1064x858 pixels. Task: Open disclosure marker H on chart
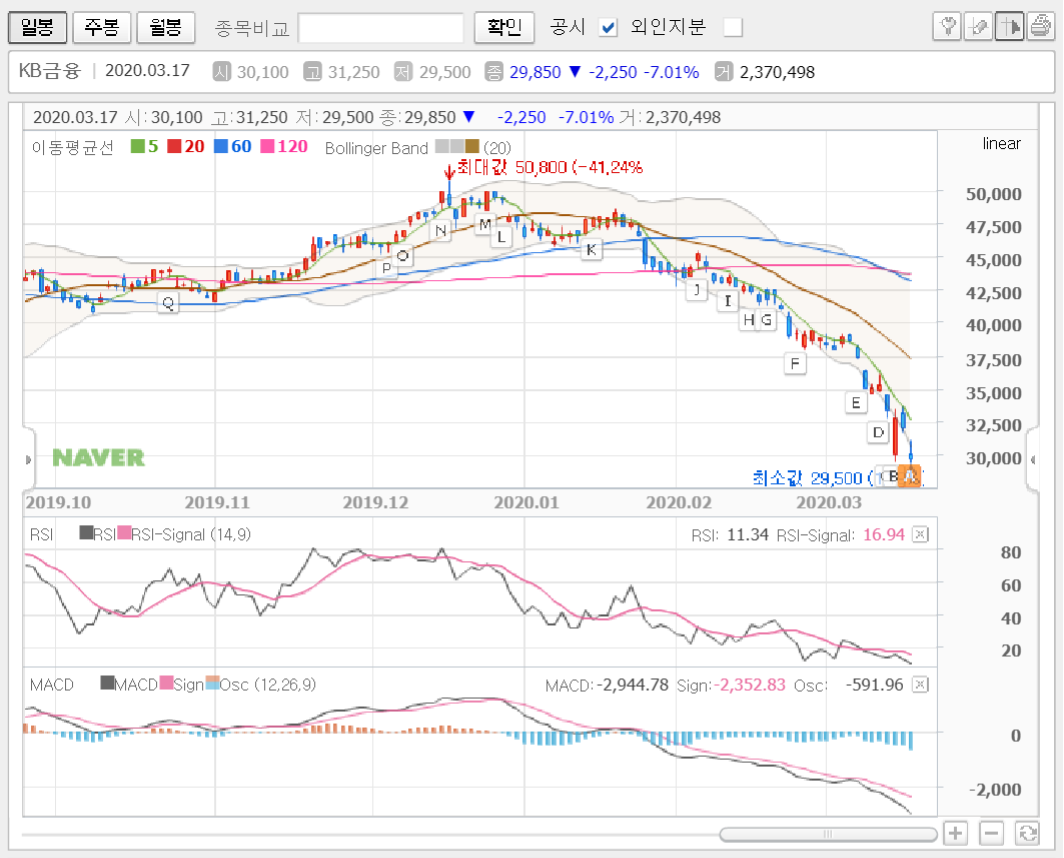pyautogui.click(x=748, y=320)
